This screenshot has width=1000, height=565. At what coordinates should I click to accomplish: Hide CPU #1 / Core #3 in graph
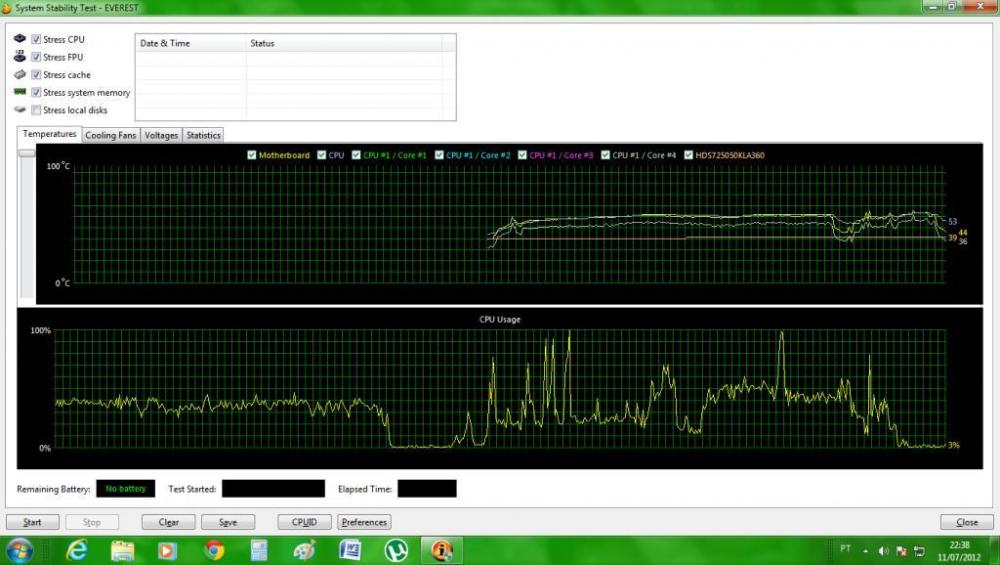click(522, 155)
